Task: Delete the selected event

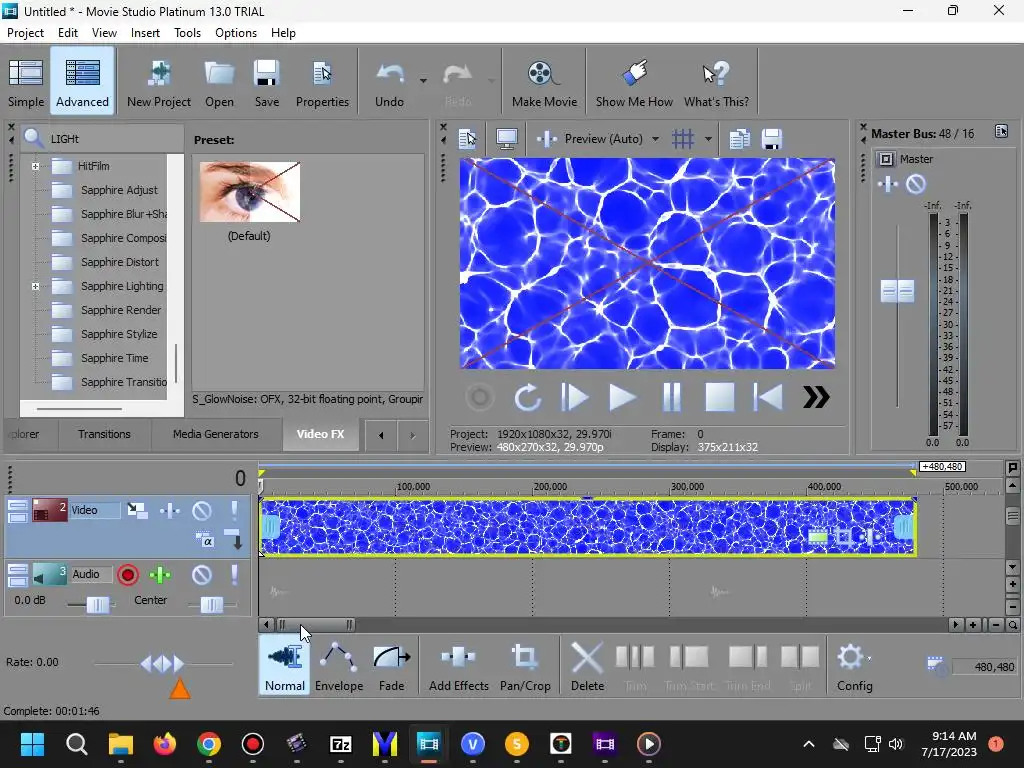Action: coord(587,666)
